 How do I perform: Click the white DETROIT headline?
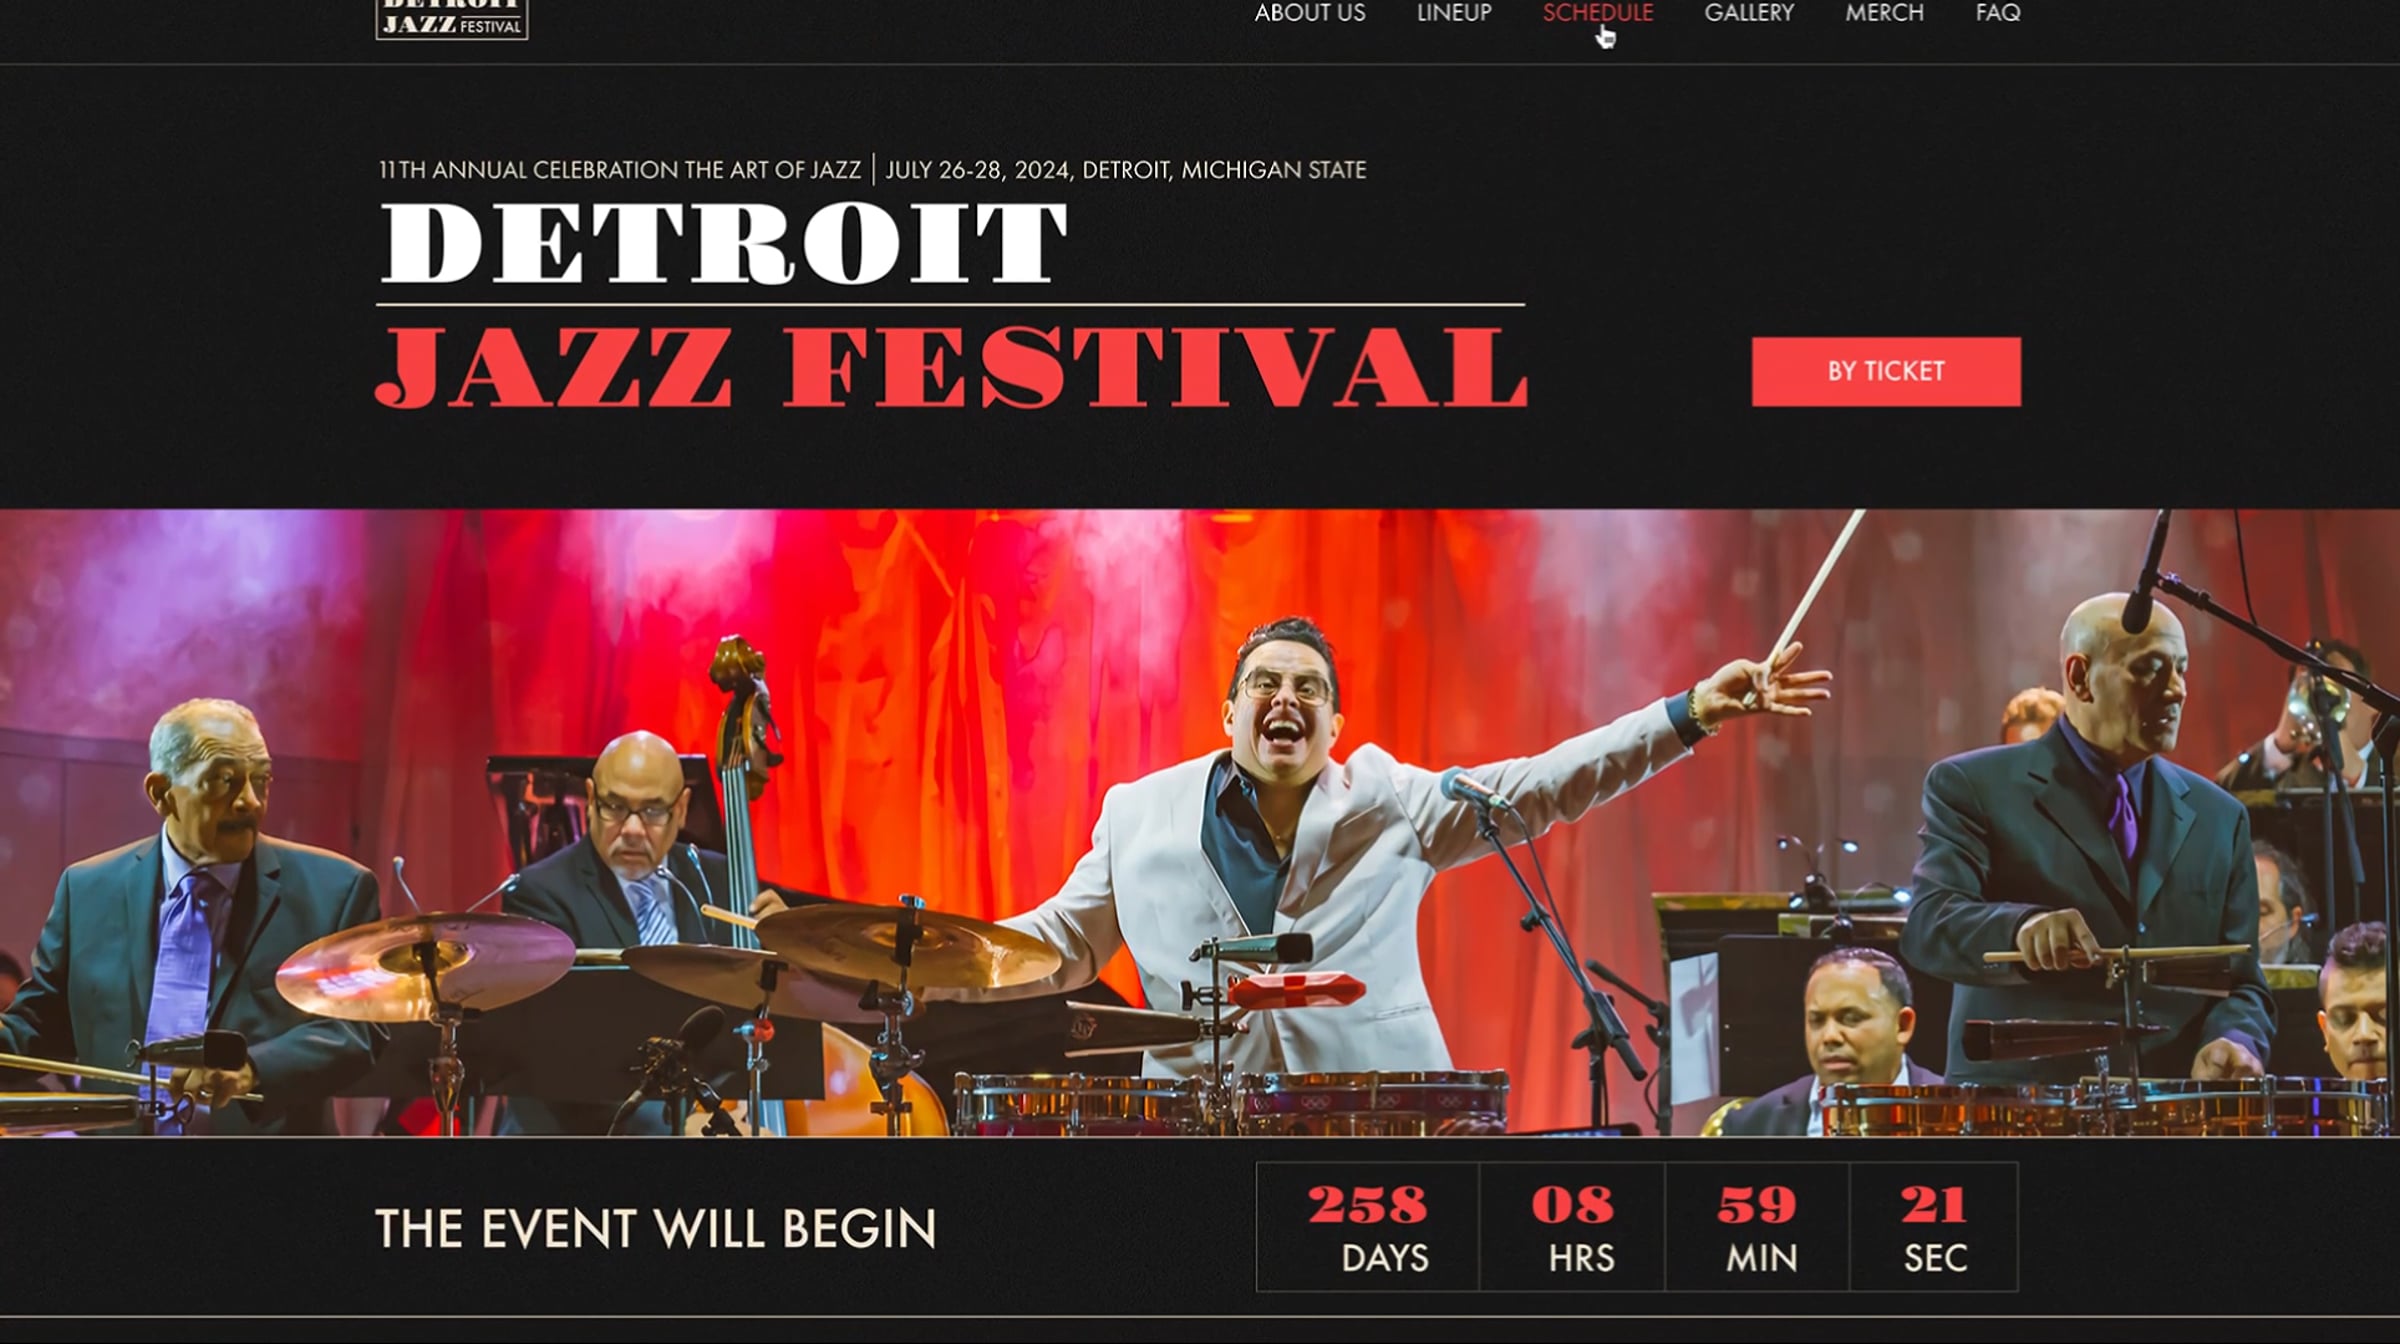[x=724, y=243]
